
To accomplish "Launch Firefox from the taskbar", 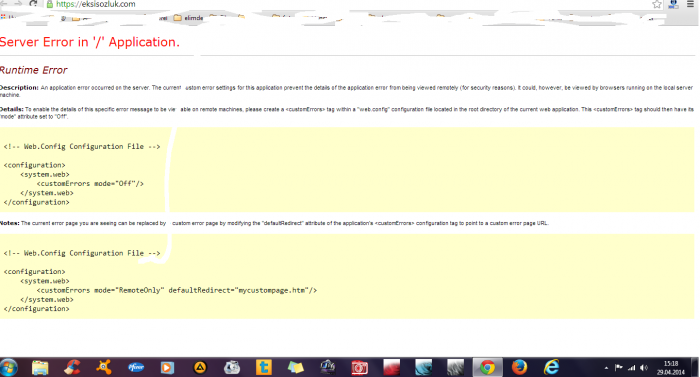I will tap(519, 368).
